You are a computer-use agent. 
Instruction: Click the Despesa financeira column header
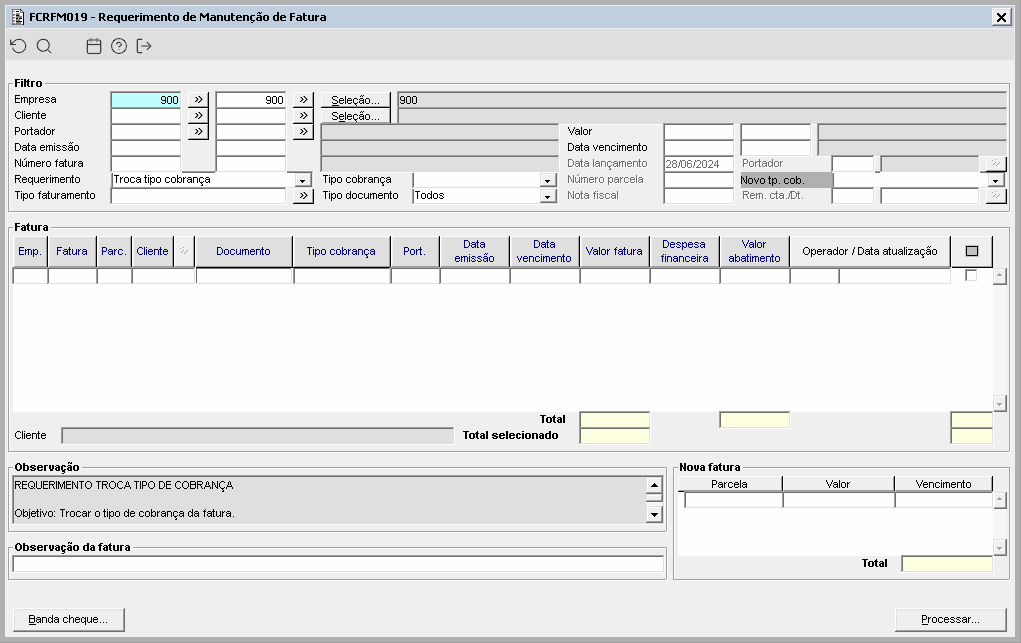[684, 251]
